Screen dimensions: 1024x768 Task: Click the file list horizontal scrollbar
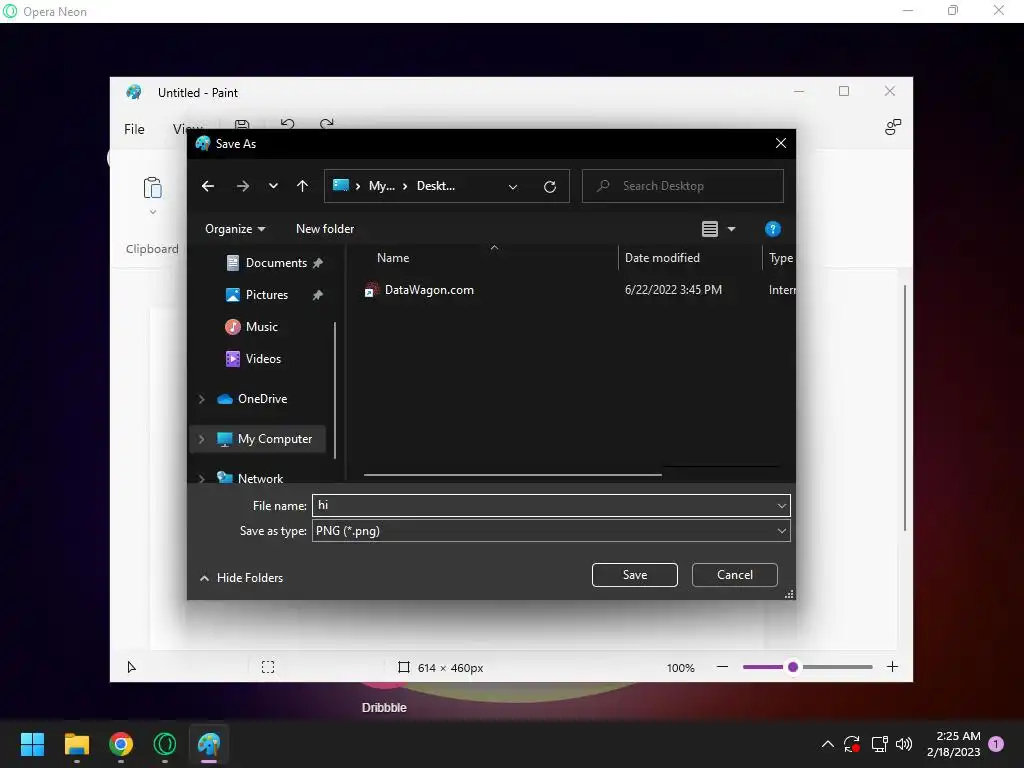[x=513, y=475]
